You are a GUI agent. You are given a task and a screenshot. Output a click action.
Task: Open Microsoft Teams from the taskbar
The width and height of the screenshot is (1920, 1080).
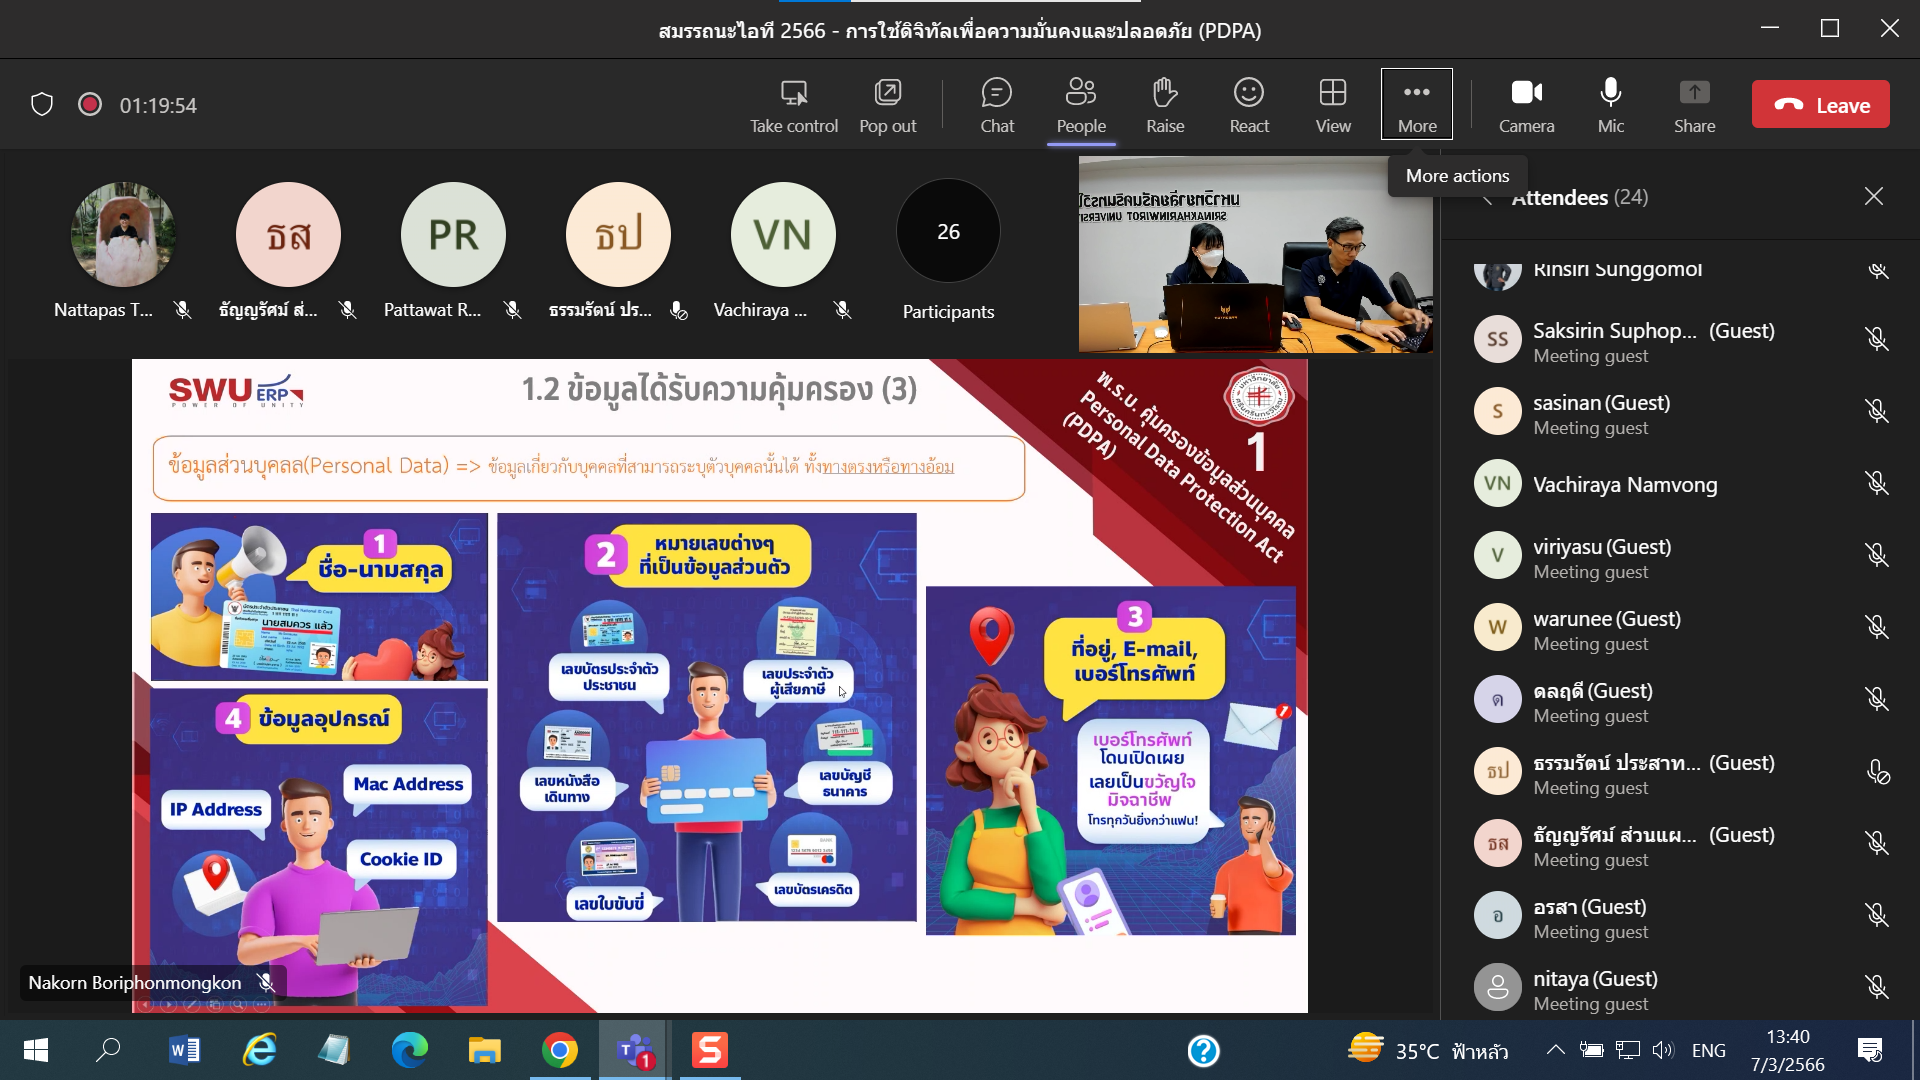pyautogui.click(x=635, y=1050)
